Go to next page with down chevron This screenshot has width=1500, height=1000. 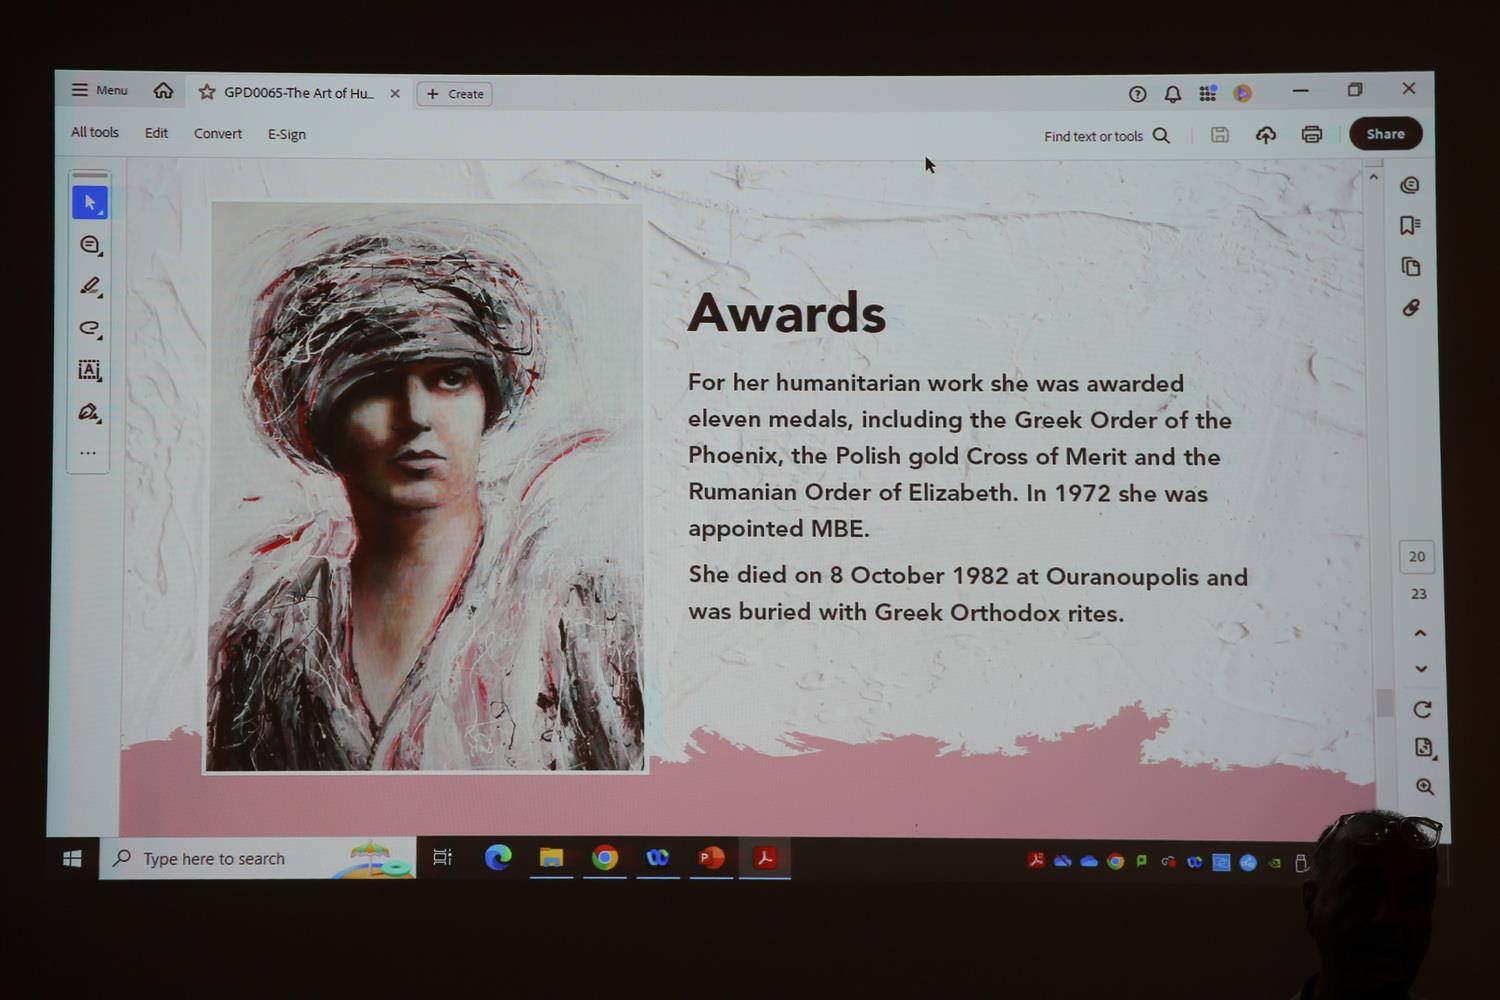[1421, 669]
